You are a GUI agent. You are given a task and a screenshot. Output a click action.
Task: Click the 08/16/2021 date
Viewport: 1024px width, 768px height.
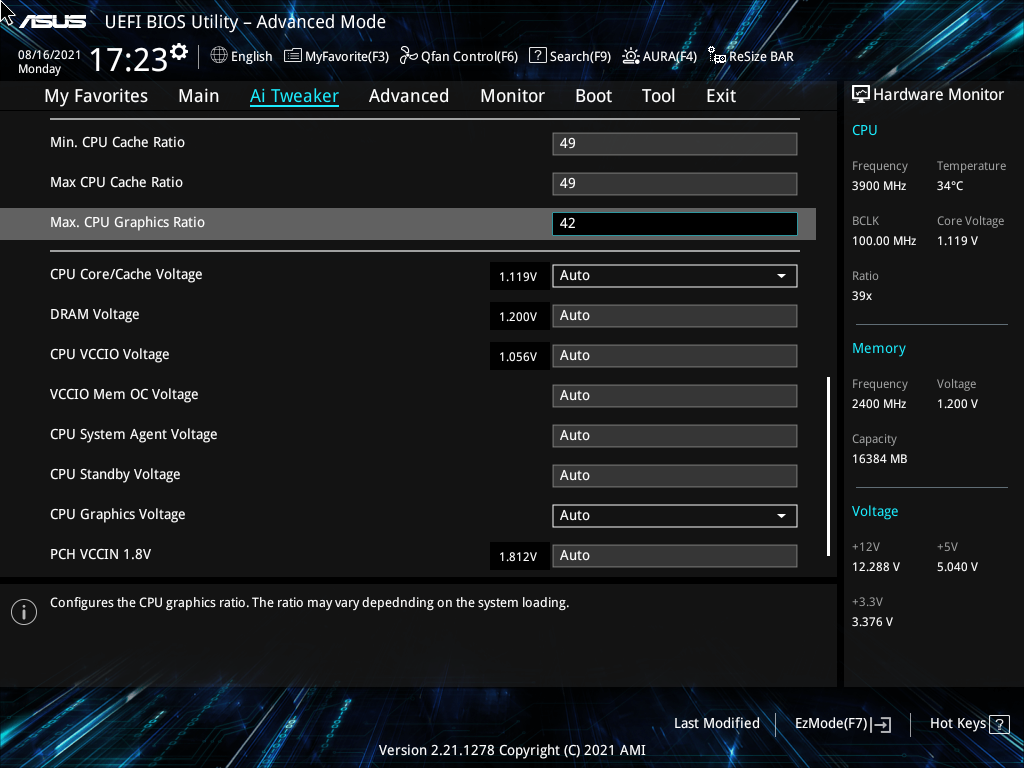tap(50, 55)
